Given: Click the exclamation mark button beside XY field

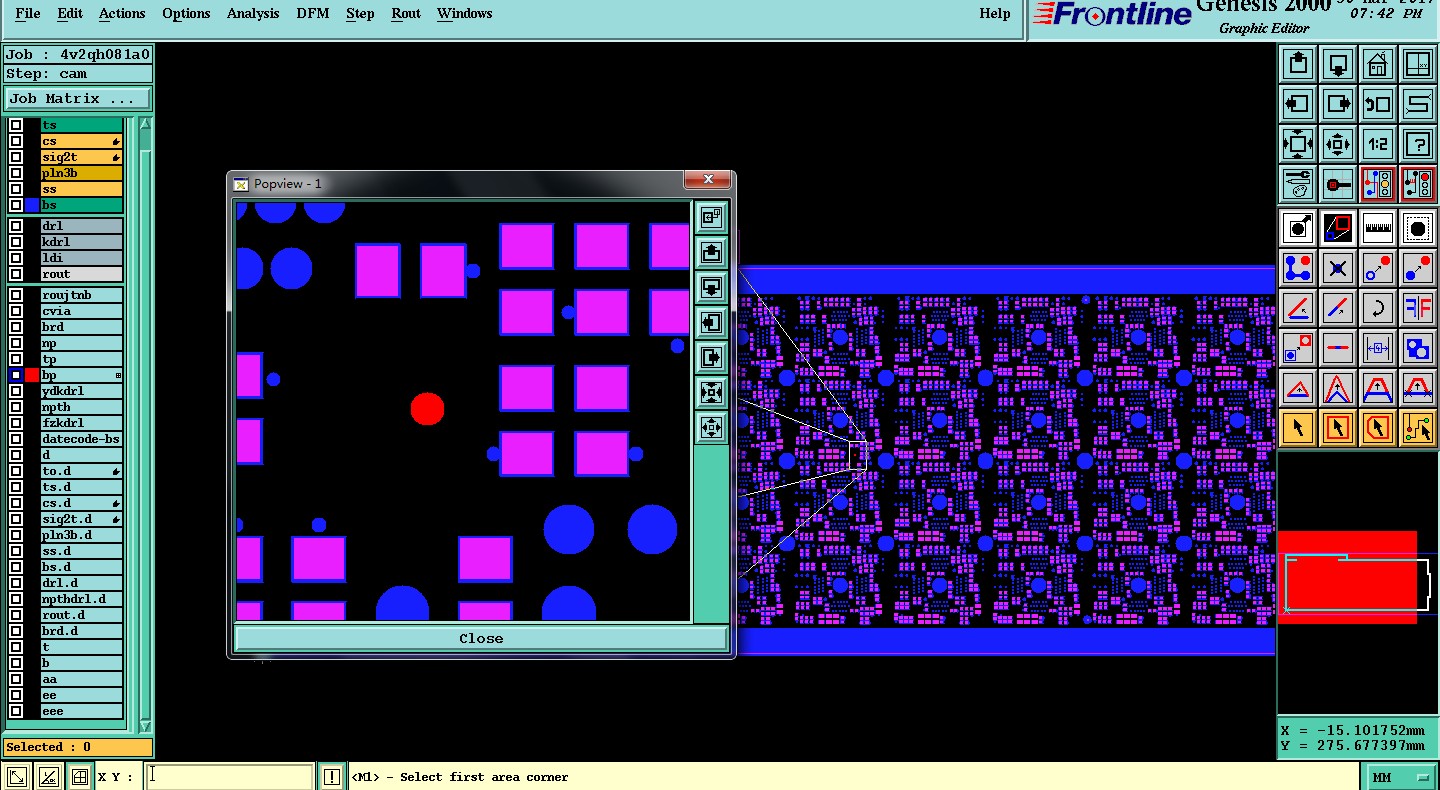Looking at the screenshot, I should click(x=332, y=776).
